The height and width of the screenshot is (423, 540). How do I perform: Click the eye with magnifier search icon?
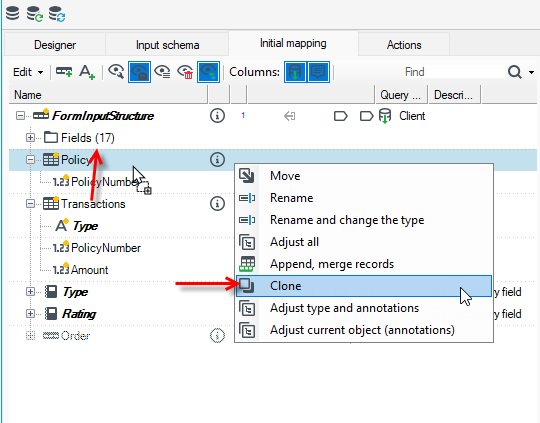coord(116,72)
